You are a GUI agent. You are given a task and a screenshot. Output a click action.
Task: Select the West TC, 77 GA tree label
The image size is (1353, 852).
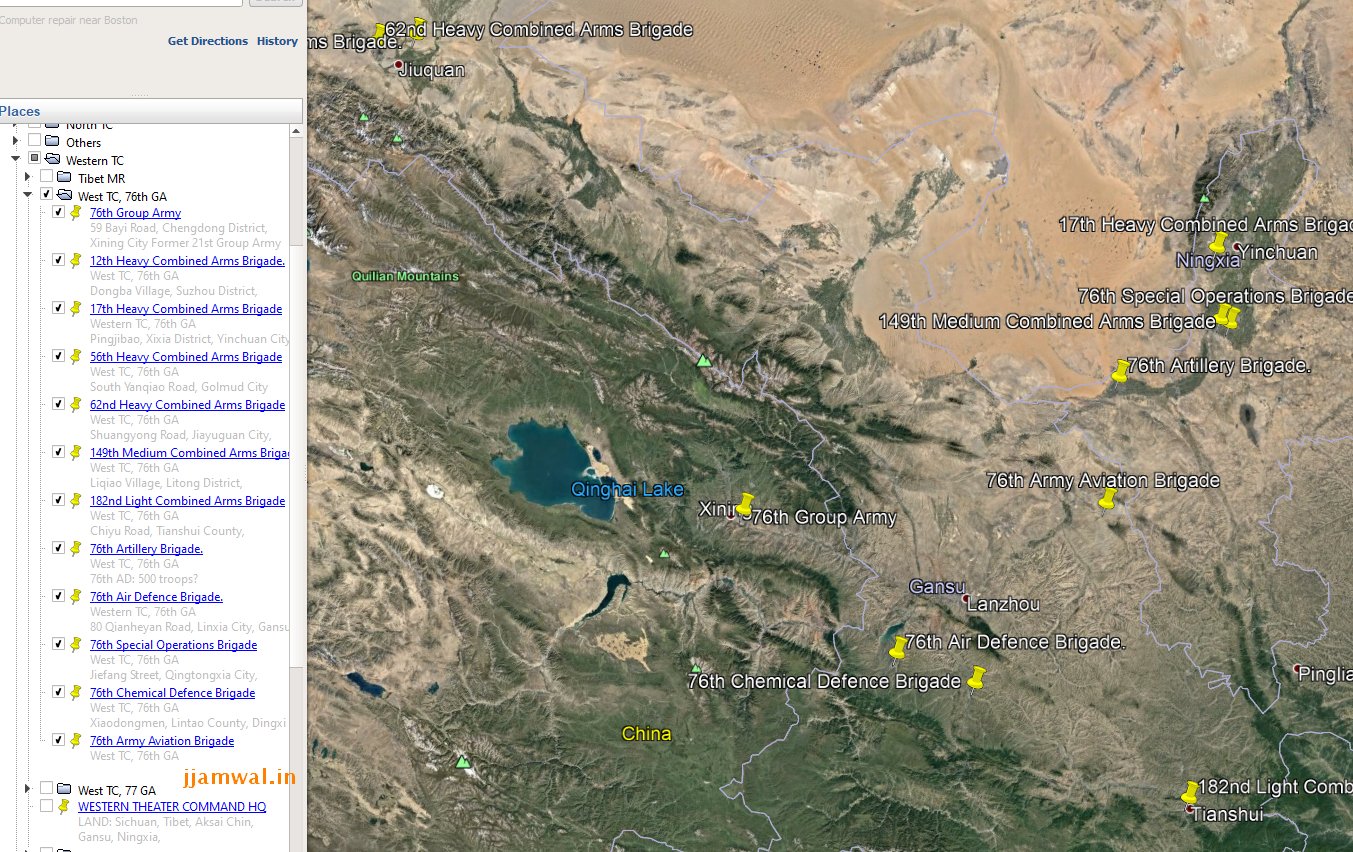coord(116,790)
